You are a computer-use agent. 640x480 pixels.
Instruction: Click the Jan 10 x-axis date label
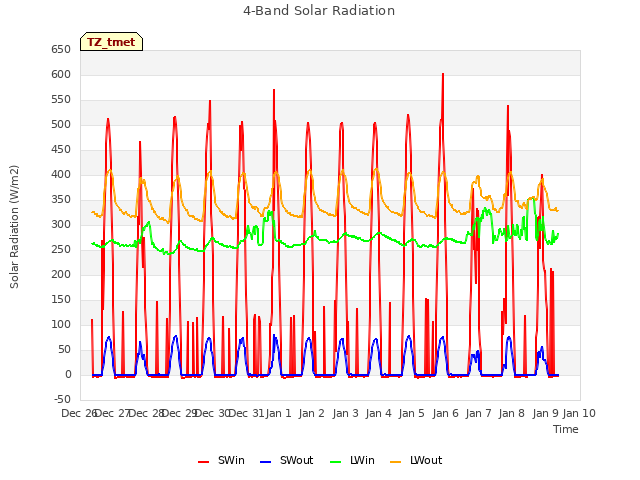pos(579,413)
